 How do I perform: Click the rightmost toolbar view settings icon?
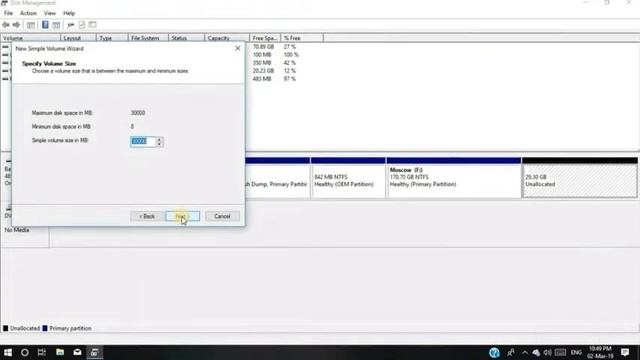[x=93, y=25]
